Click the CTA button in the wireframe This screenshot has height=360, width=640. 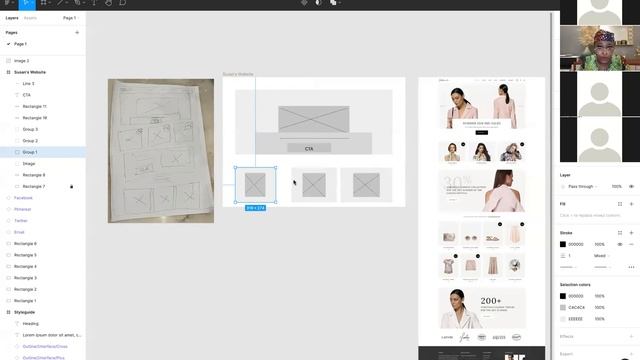click(x=309, y=149)
